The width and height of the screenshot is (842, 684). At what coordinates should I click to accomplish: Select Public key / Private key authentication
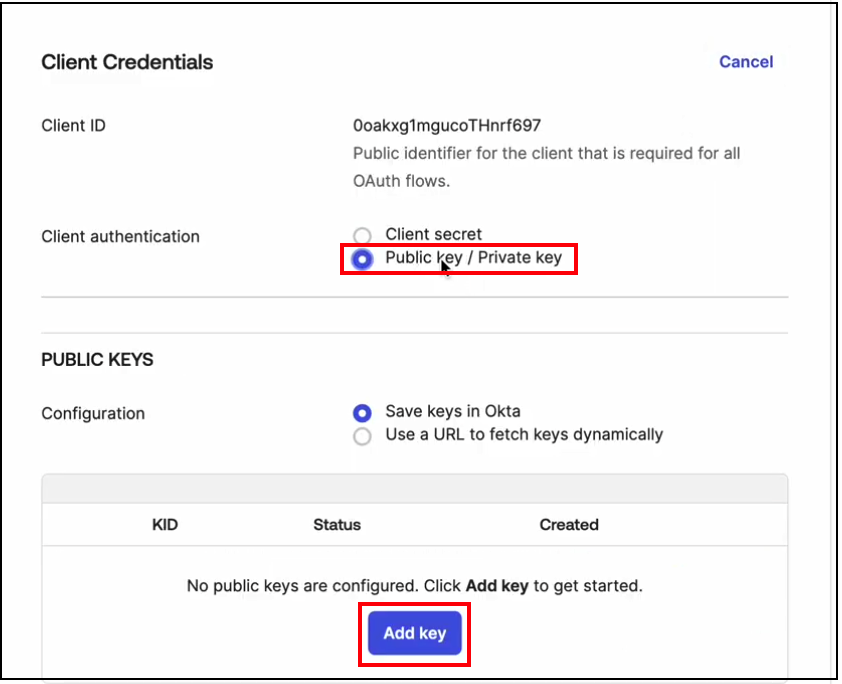click(x=362, y=259)
